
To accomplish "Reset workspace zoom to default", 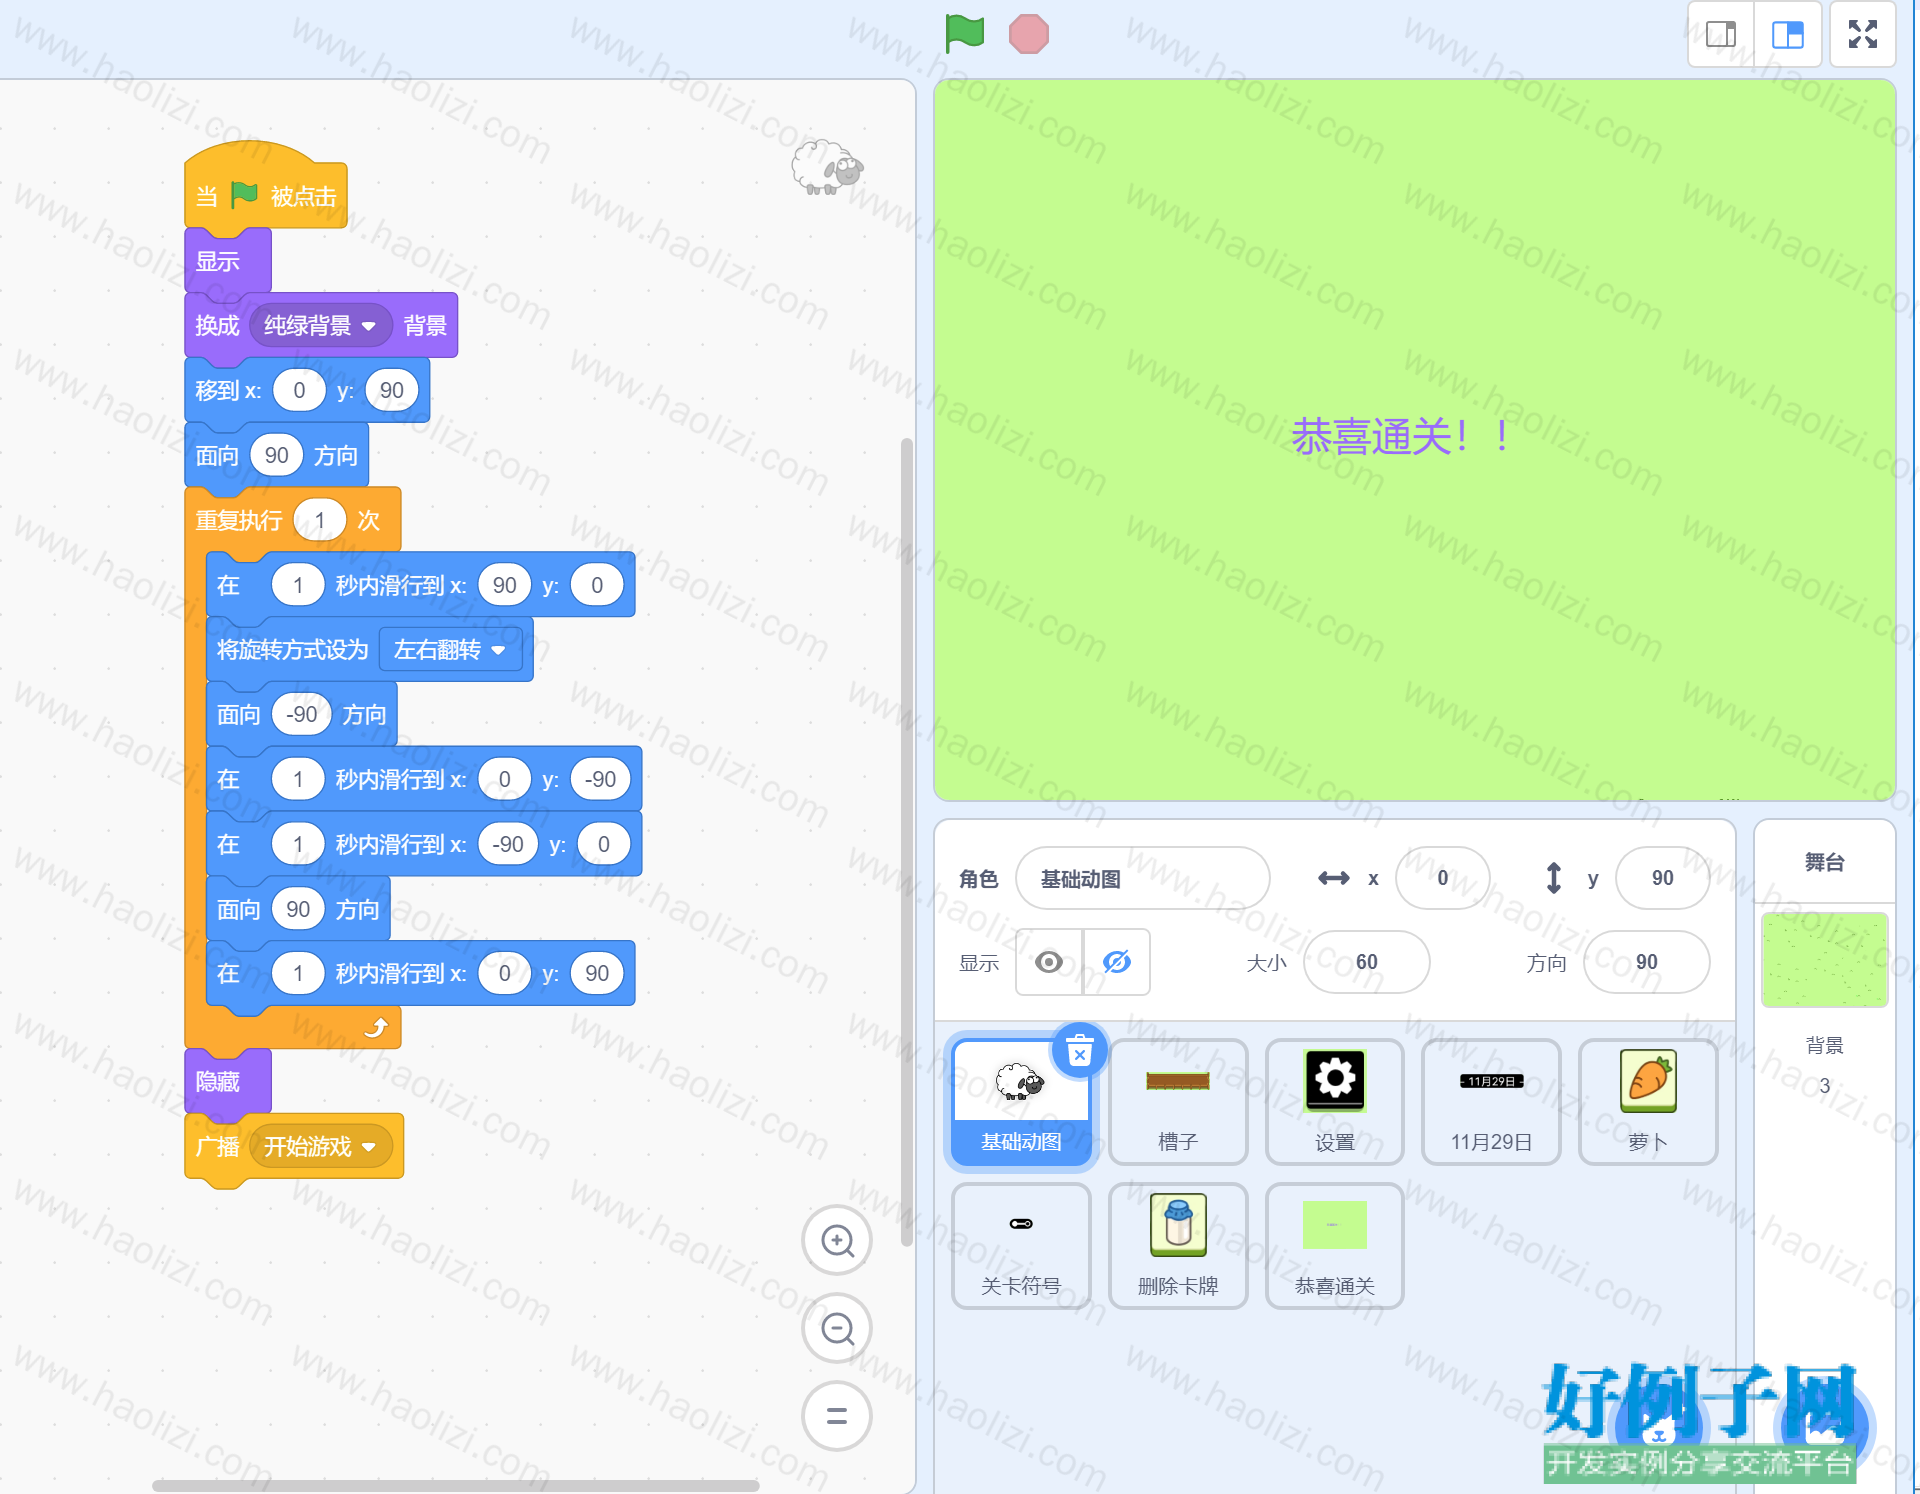I will (837, 1416).
